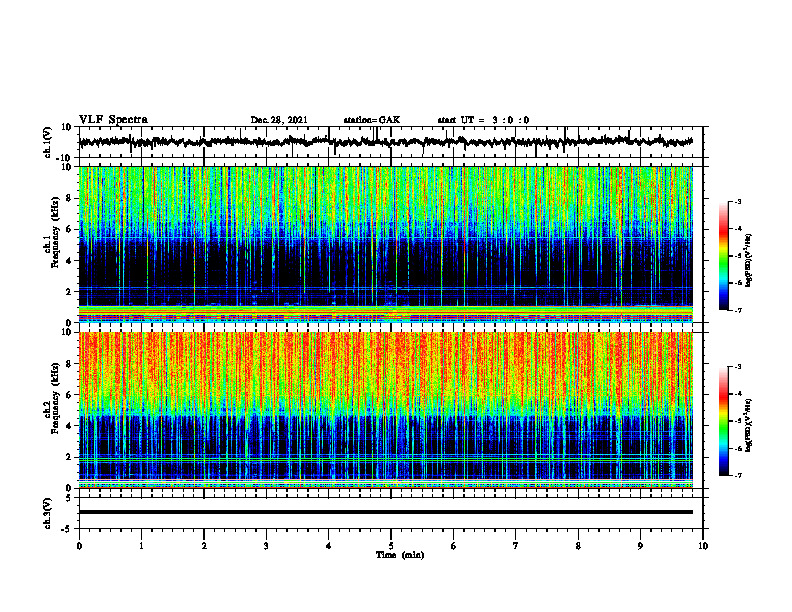Click the "-5" tick on ch.3(V) axis
792x612 pixels.
click(67, 529)
